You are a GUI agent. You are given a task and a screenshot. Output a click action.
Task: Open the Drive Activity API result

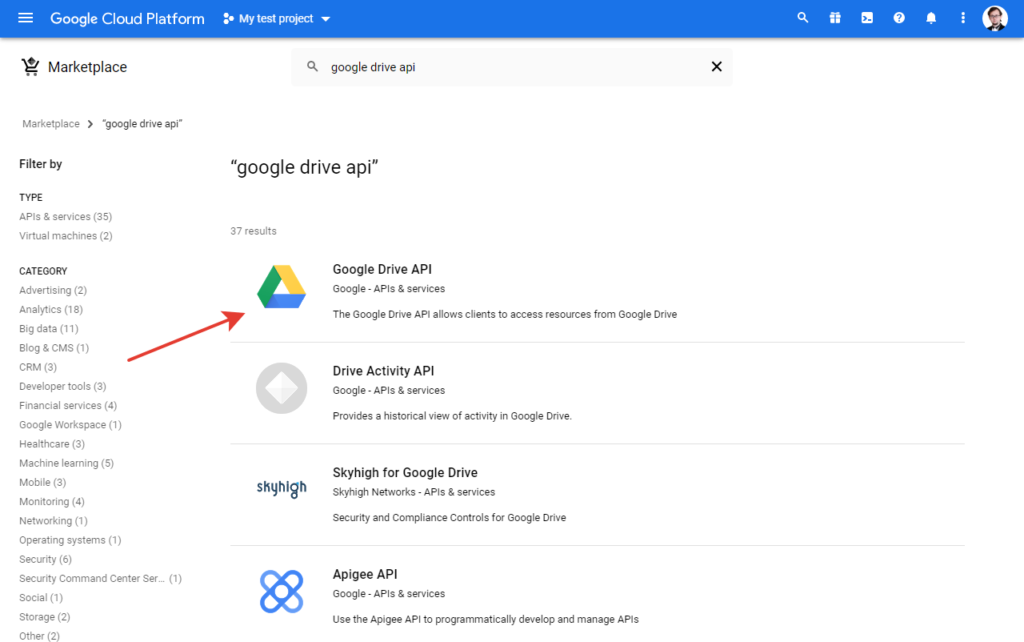[383, 371]
